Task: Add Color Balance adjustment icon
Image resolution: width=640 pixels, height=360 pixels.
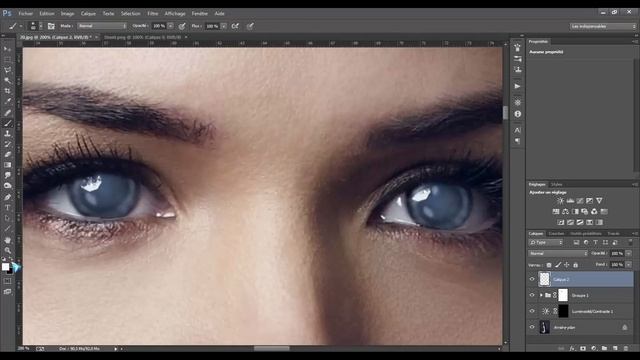Action: click(565, 211)
